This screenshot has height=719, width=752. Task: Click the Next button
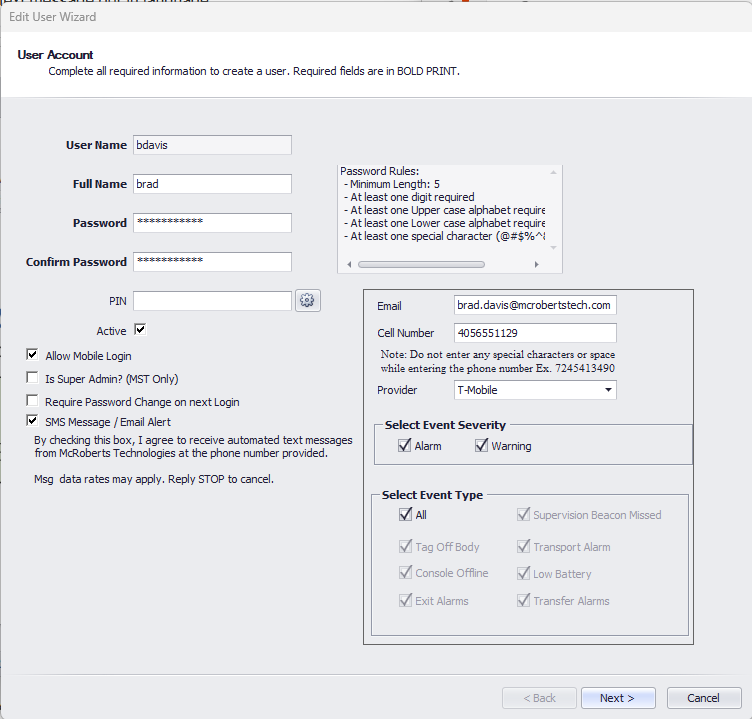click(618, 698)
